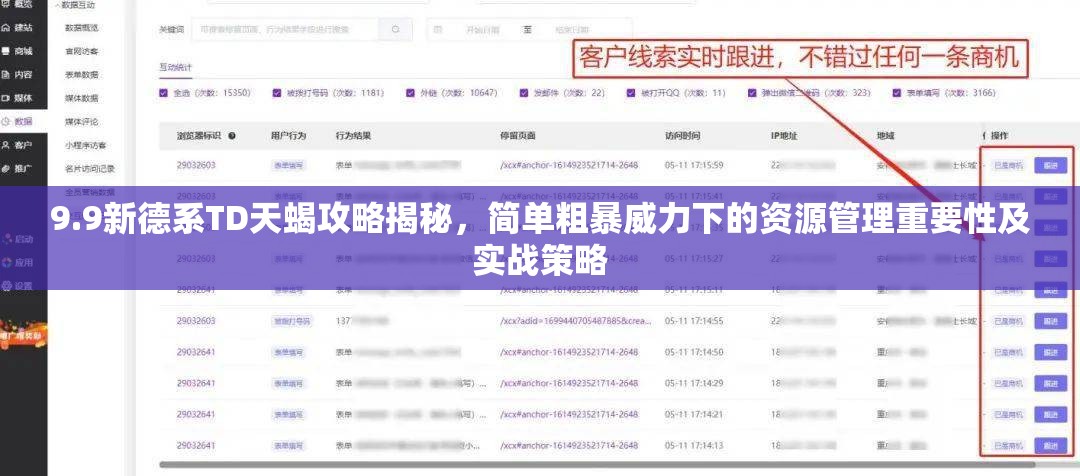Open 媒体评论 in the submenu
Viewport: 1080px width, 476px height.
[82, 122]
